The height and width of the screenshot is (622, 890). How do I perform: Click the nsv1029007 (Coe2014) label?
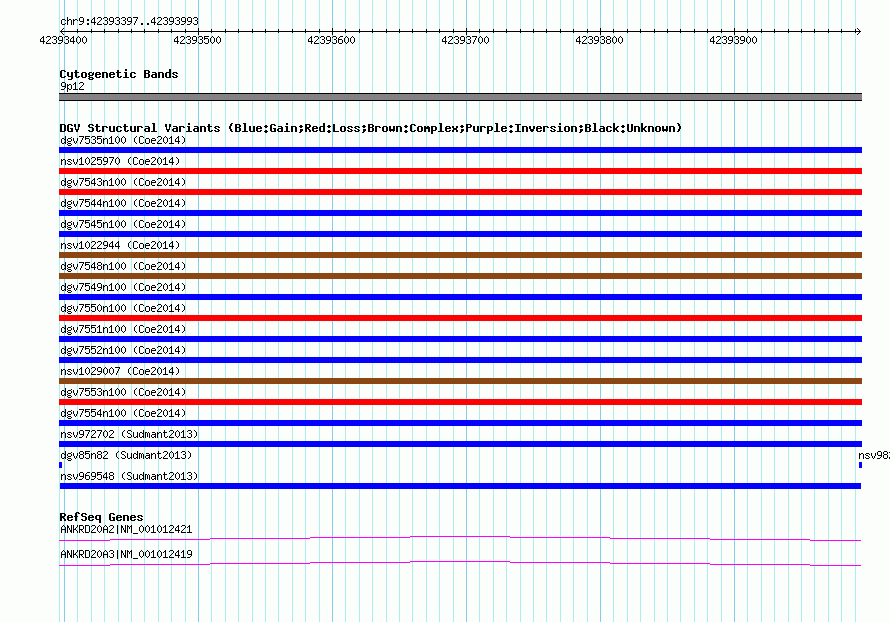[122, 371]
